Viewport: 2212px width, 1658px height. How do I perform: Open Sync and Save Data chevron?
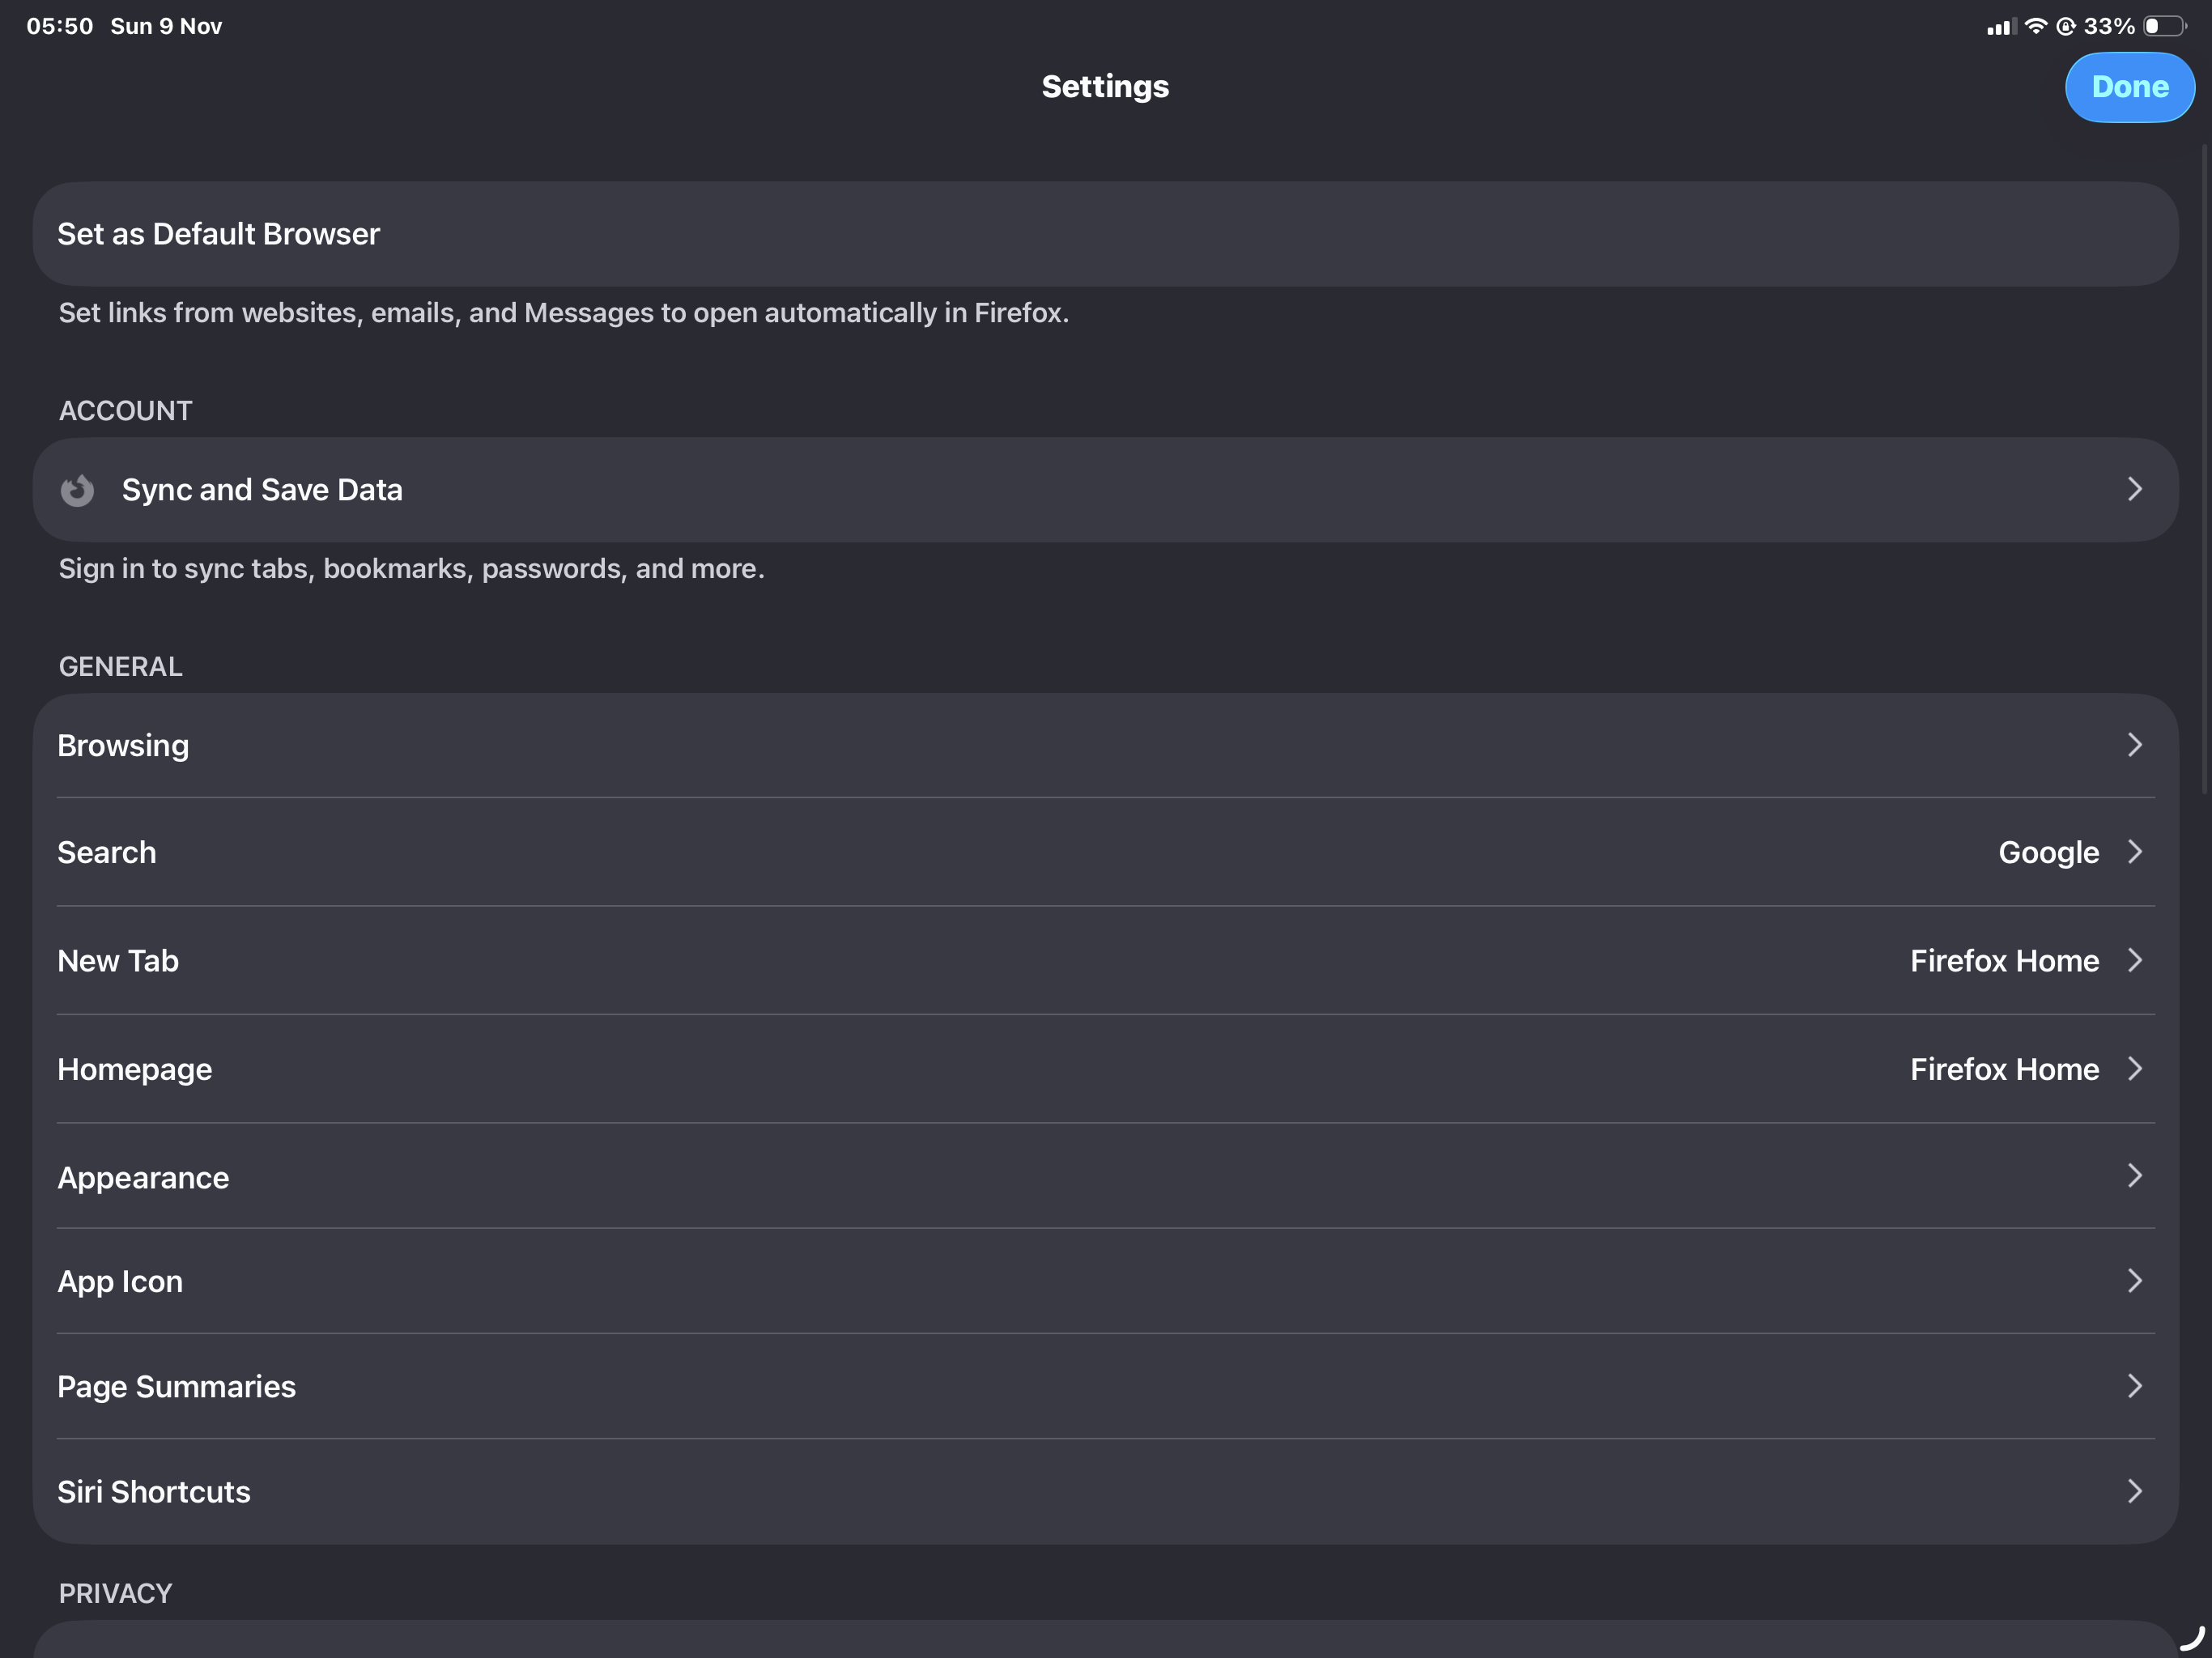click(2134, 489)
